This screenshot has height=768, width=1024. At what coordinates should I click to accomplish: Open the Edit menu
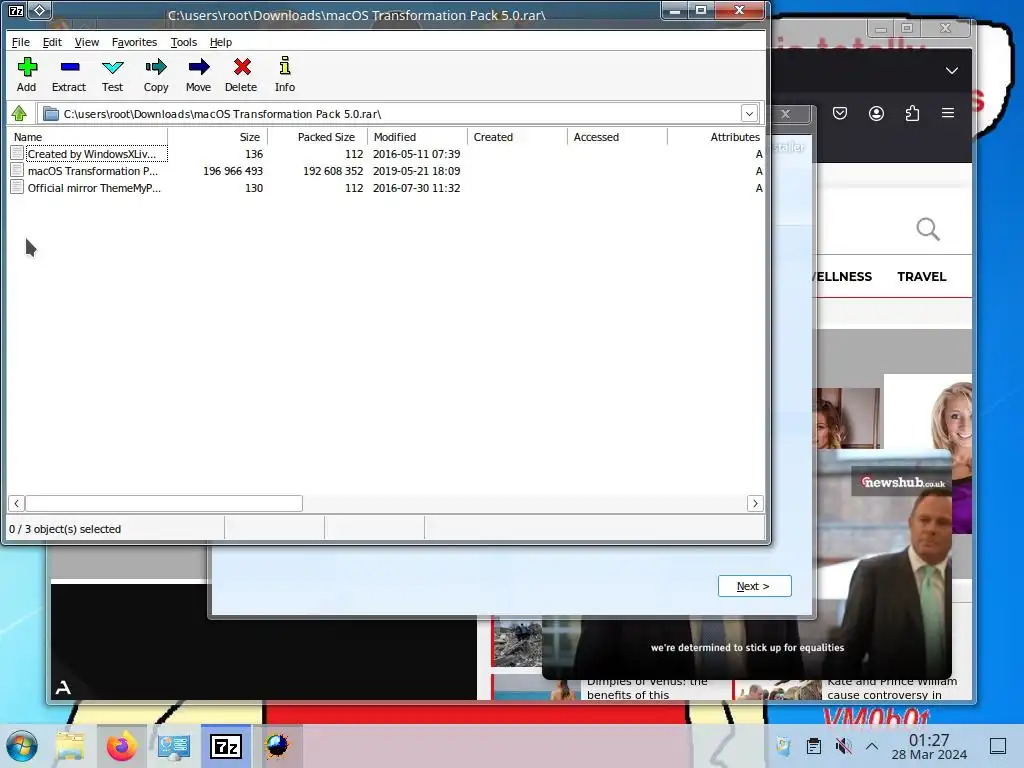(52, 42)
